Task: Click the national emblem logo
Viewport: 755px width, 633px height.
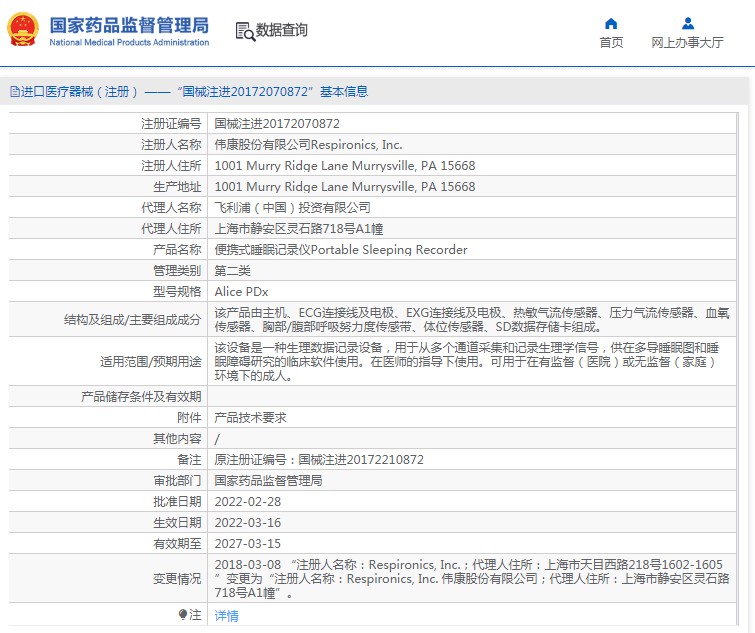Action: (22, 30)
